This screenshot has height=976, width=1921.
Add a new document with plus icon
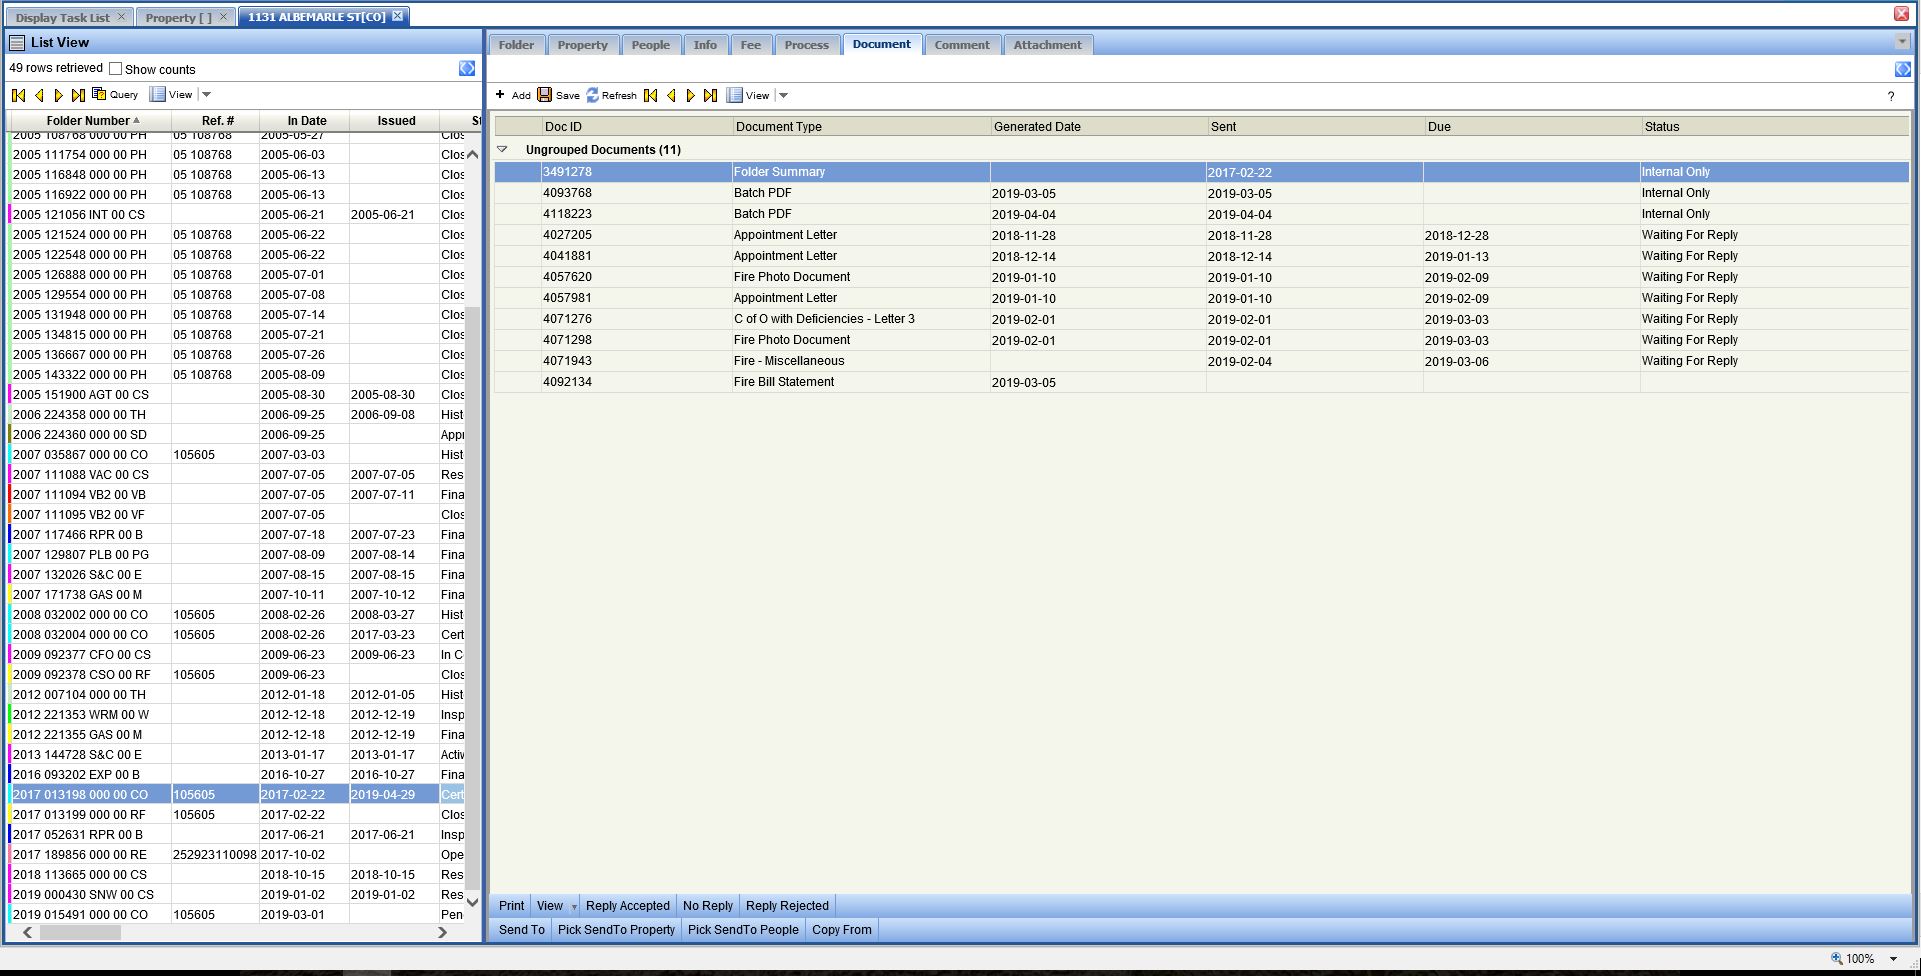pyautogui.click(x=501, y=95)
